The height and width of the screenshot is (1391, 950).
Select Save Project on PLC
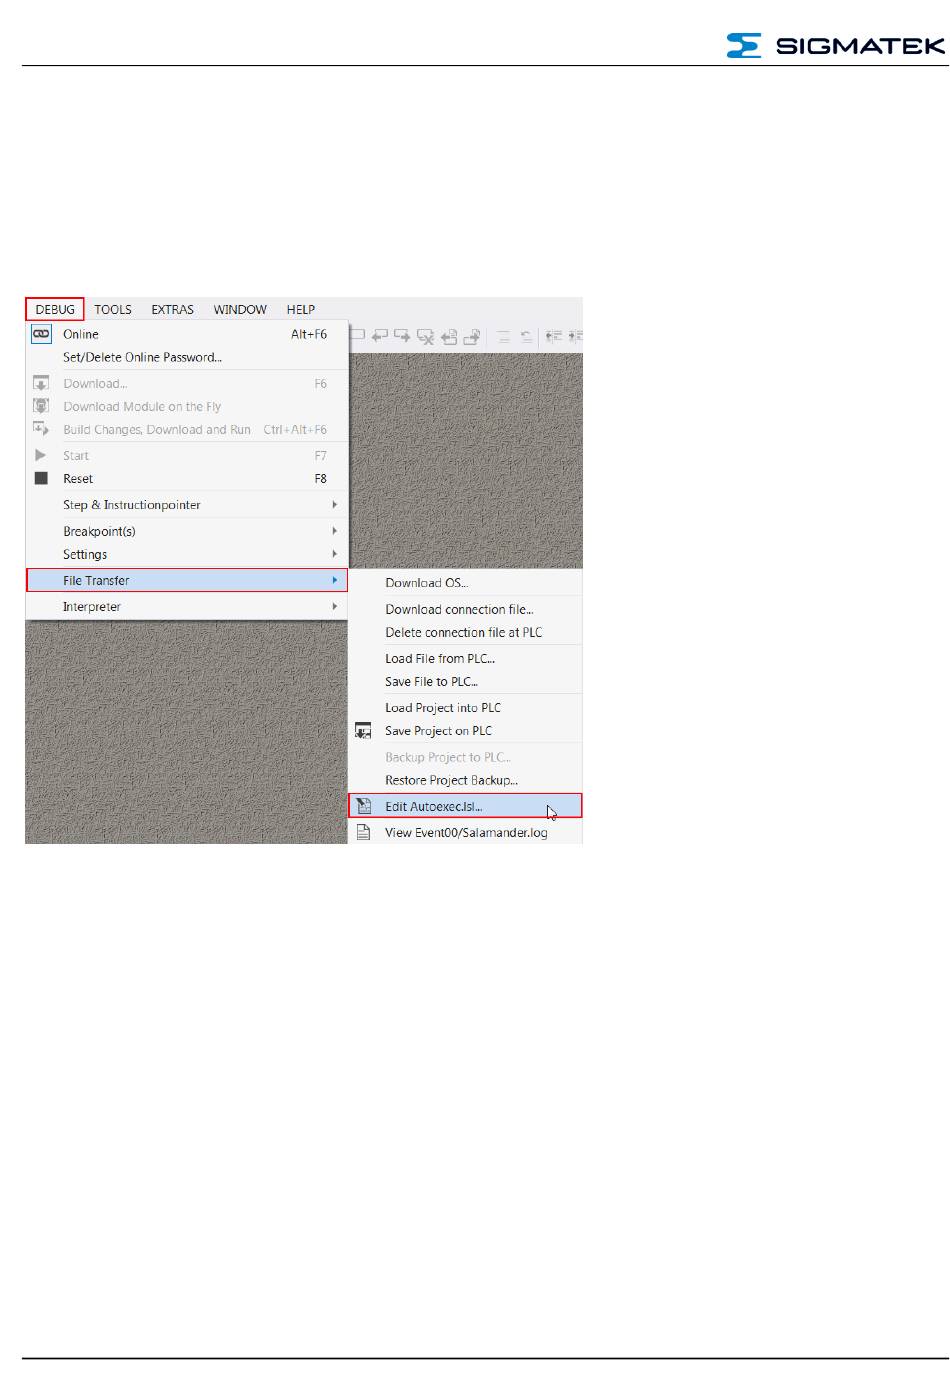pyautogui.click(x=465, y=731)
